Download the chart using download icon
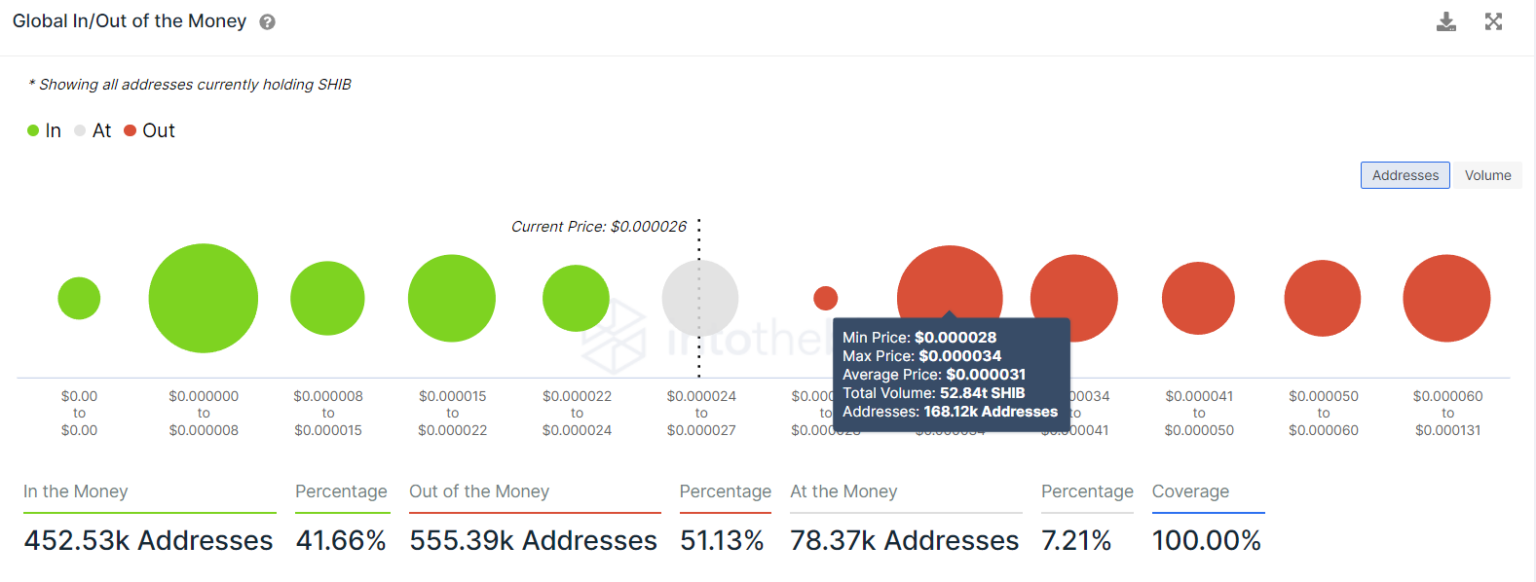The height and width of the screenshot is (582, 1536). (x=1446, y=22)
